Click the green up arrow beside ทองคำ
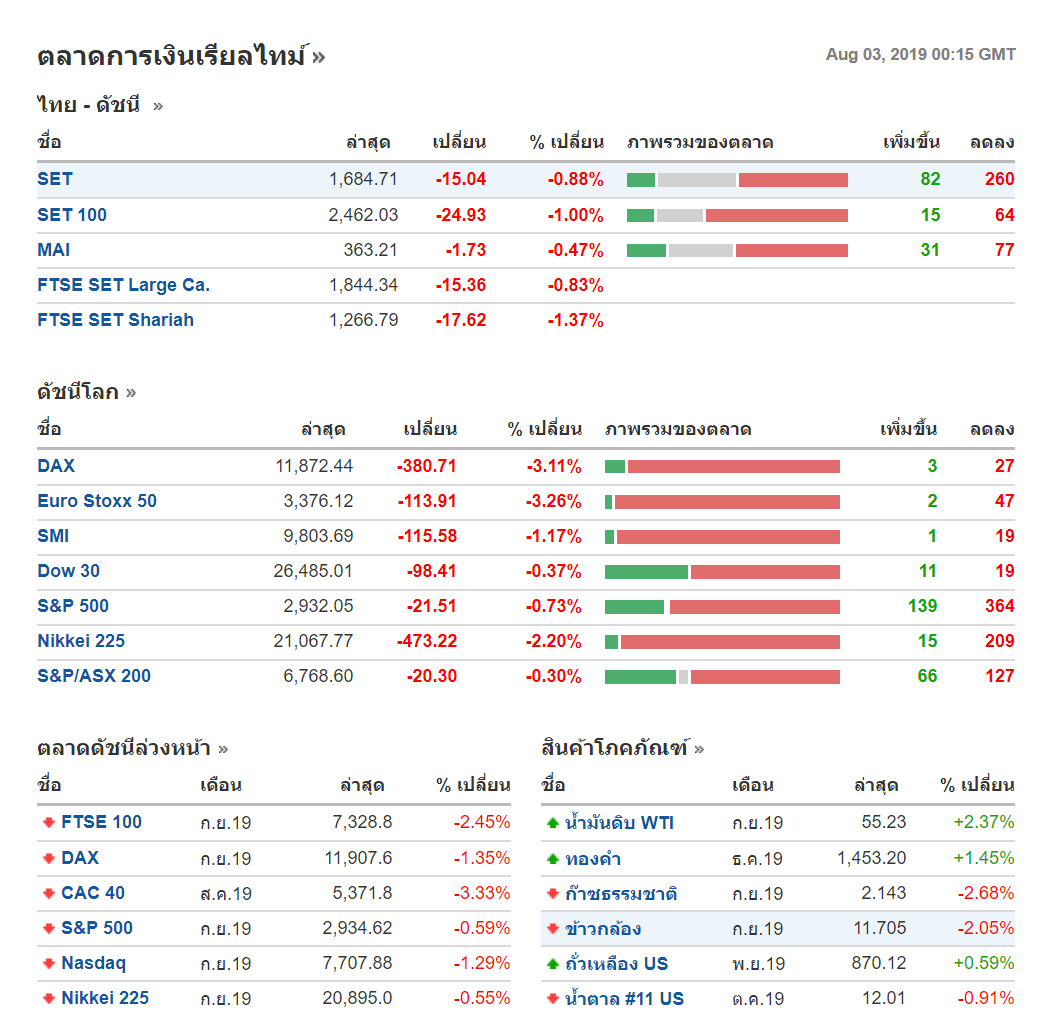Viewport: 1041px width, 1036px height. point(552,859)
